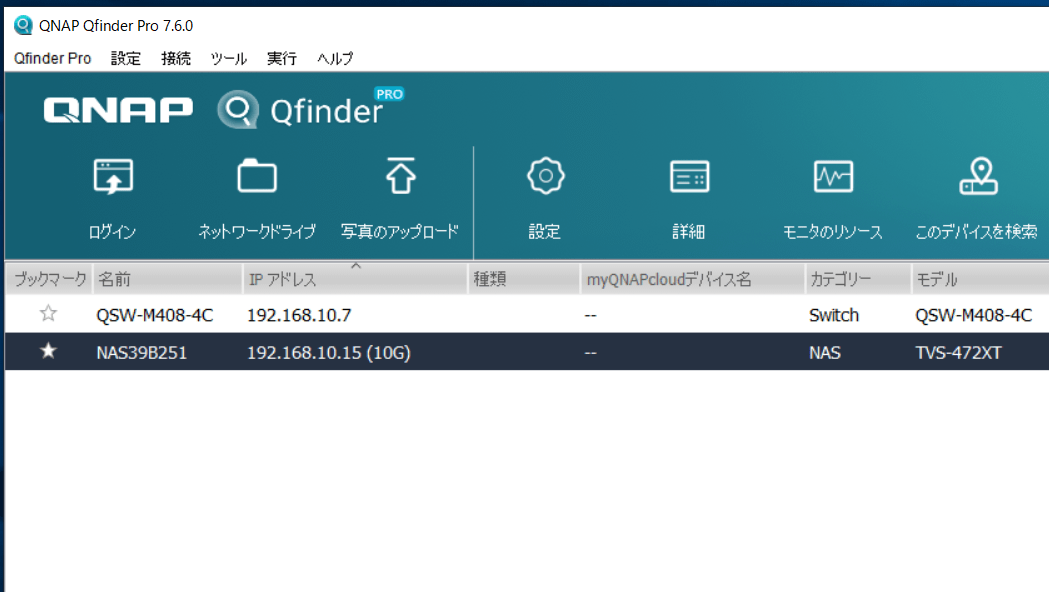
Task: Click the IP address 192.168.10.15 (10G)
Action: tap(328, 353)
